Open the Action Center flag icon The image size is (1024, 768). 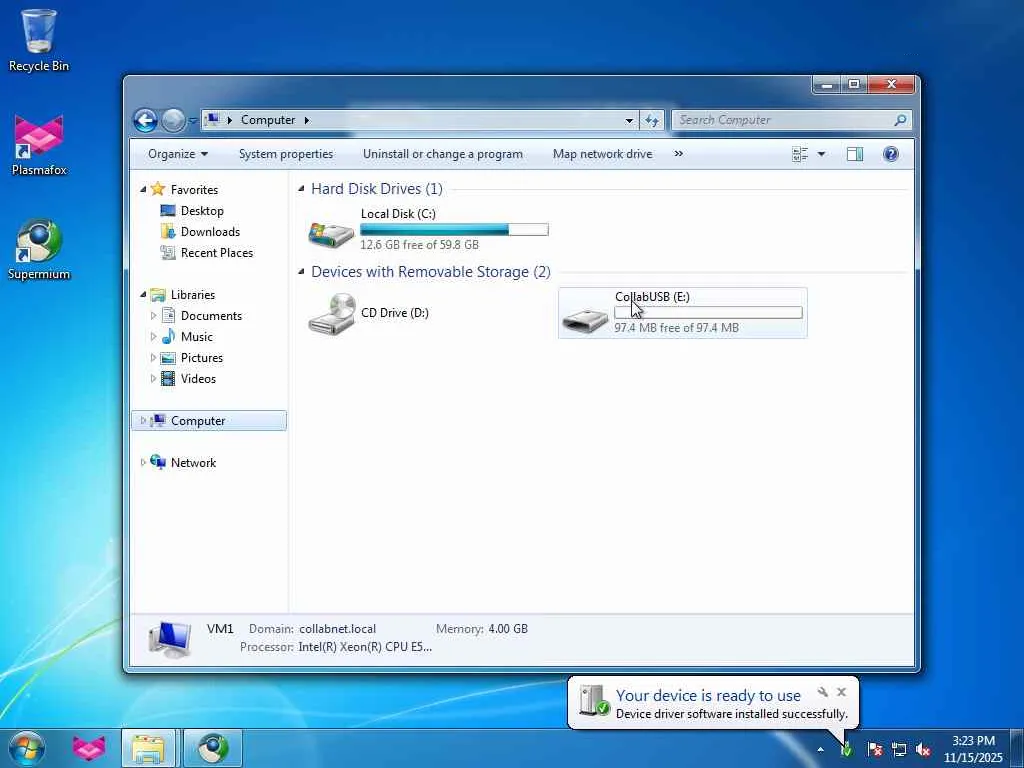coord(874,750)
